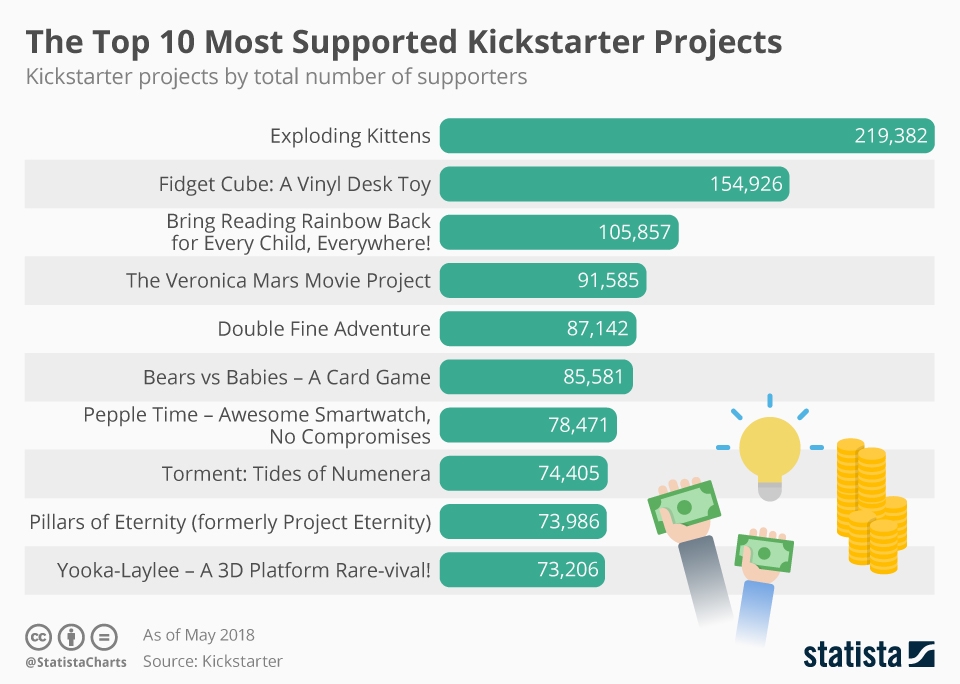This screenshot has height=684, width=960.
Task: Click the Statista logo arrow icon
Action: 920,653
